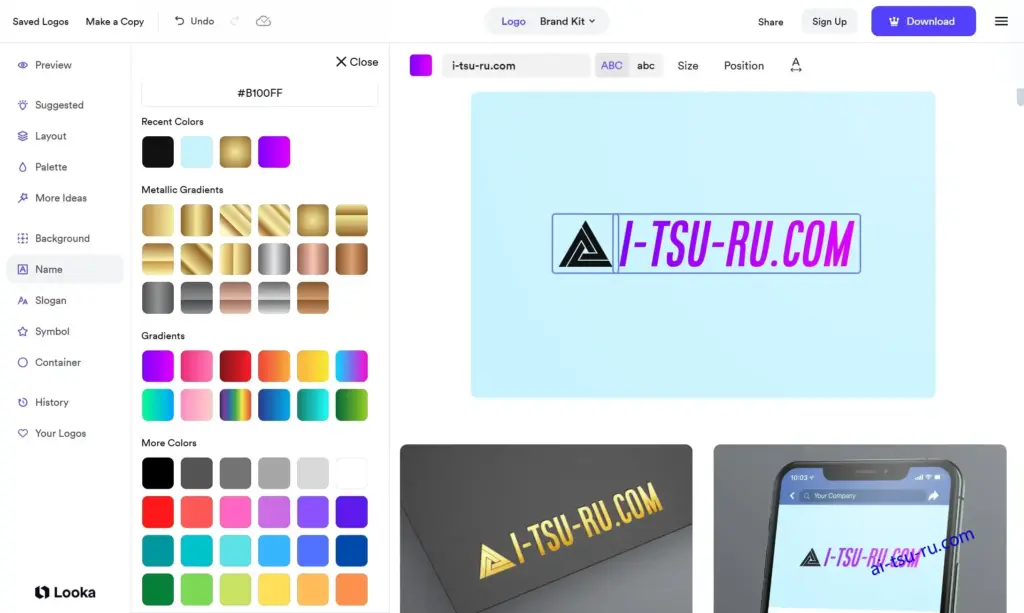Click Make a Copy
This screenshot has height=613, width=1024.
click(x=114, y=22)
